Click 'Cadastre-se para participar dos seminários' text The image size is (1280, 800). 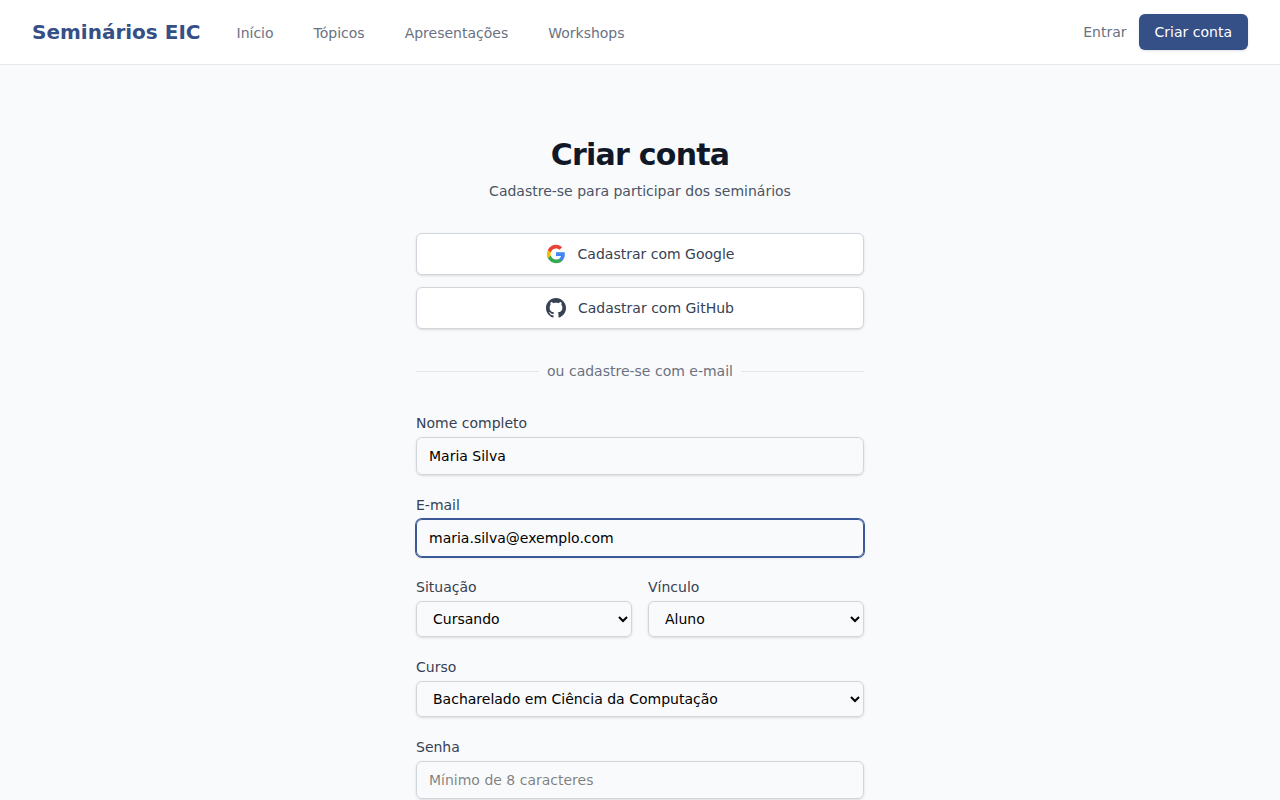coord(640,191)
